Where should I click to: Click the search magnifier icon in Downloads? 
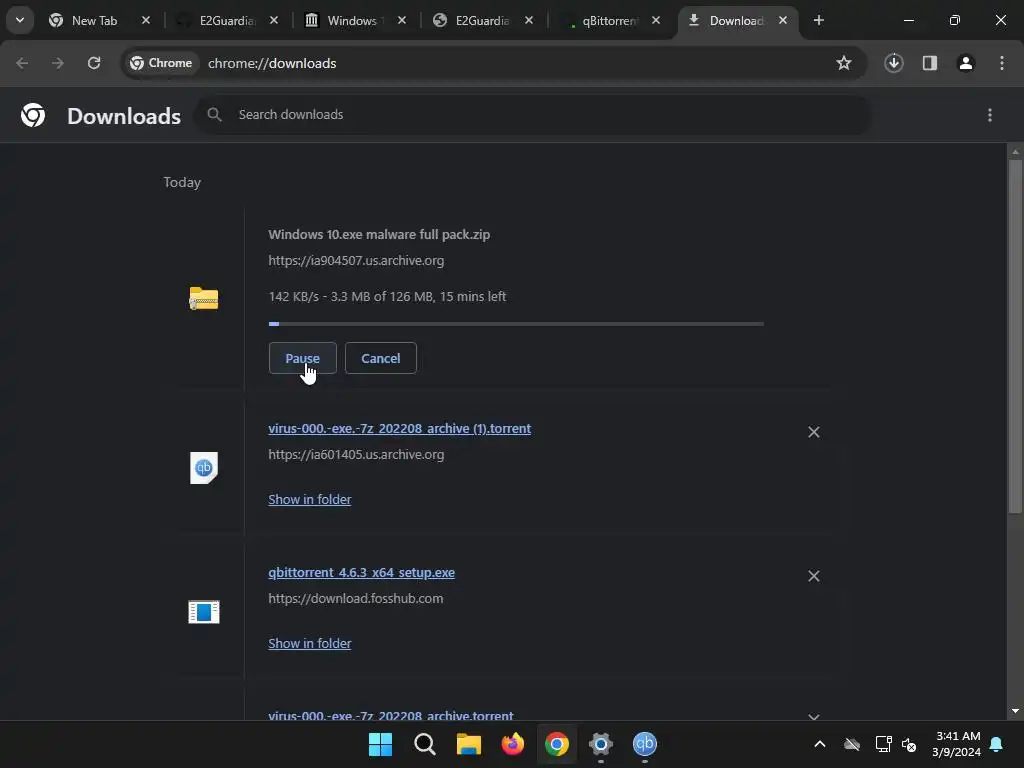pos(214,115)
